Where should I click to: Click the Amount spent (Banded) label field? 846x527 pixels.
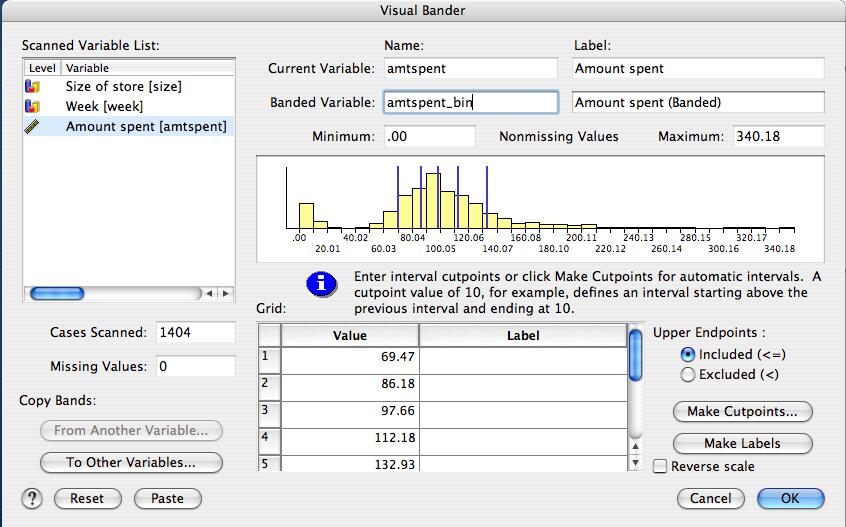pos(698,102)
